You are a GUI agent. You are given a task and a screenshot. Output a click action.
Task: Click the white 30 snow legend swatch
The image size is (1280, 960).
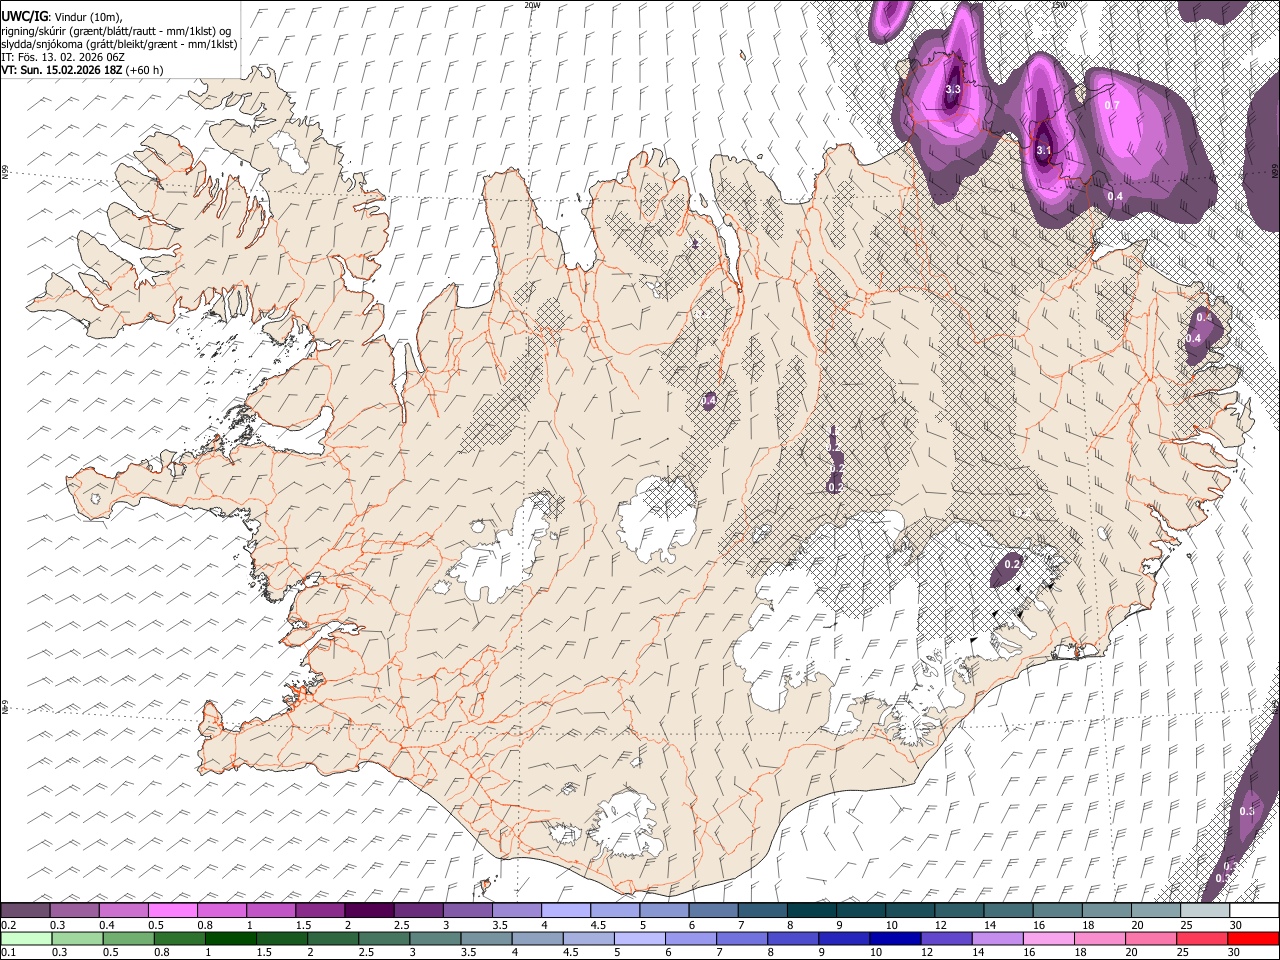1254,911
